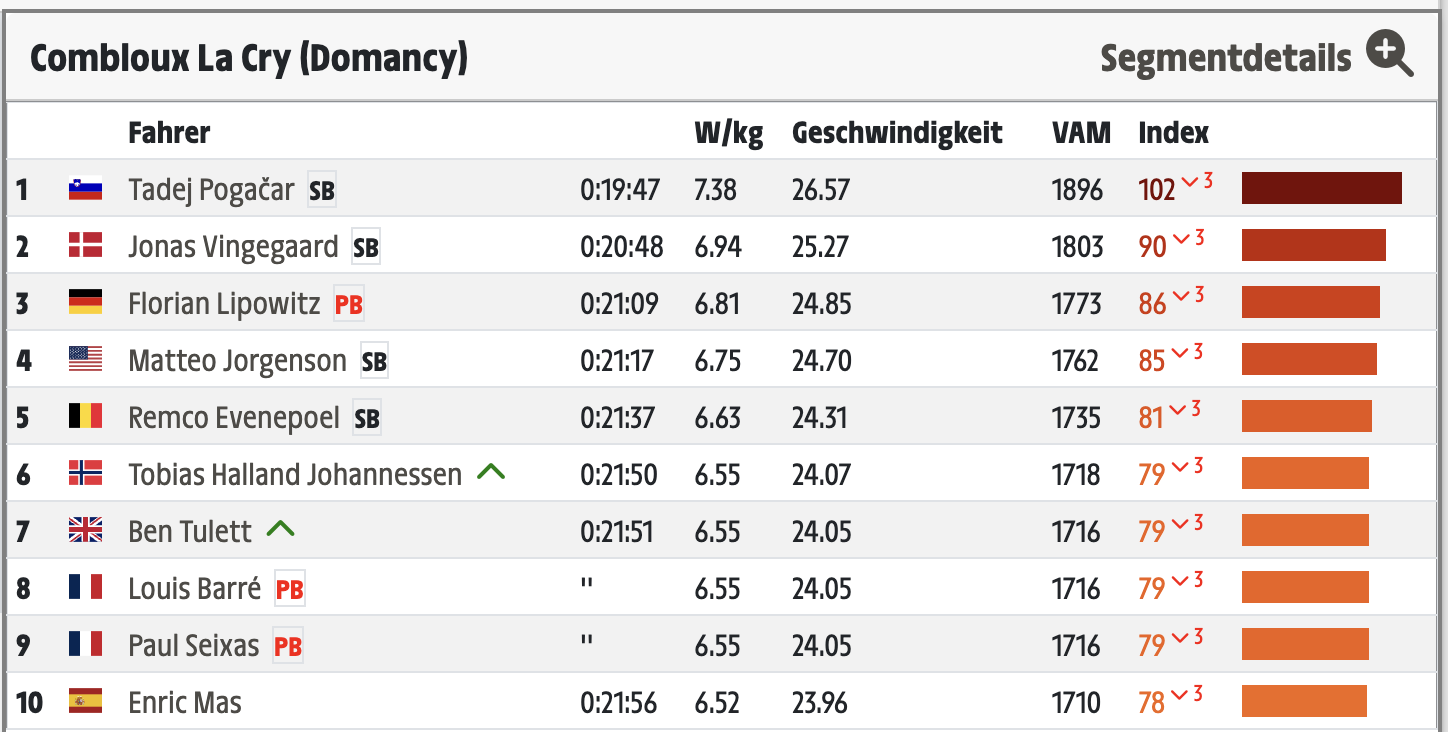Image resolution: width=1448 pixels, height=732 pixels.
Task: Open rider Jonas Vingegaard's profile link
Action: pyautogui.click(x=233, y=247)
